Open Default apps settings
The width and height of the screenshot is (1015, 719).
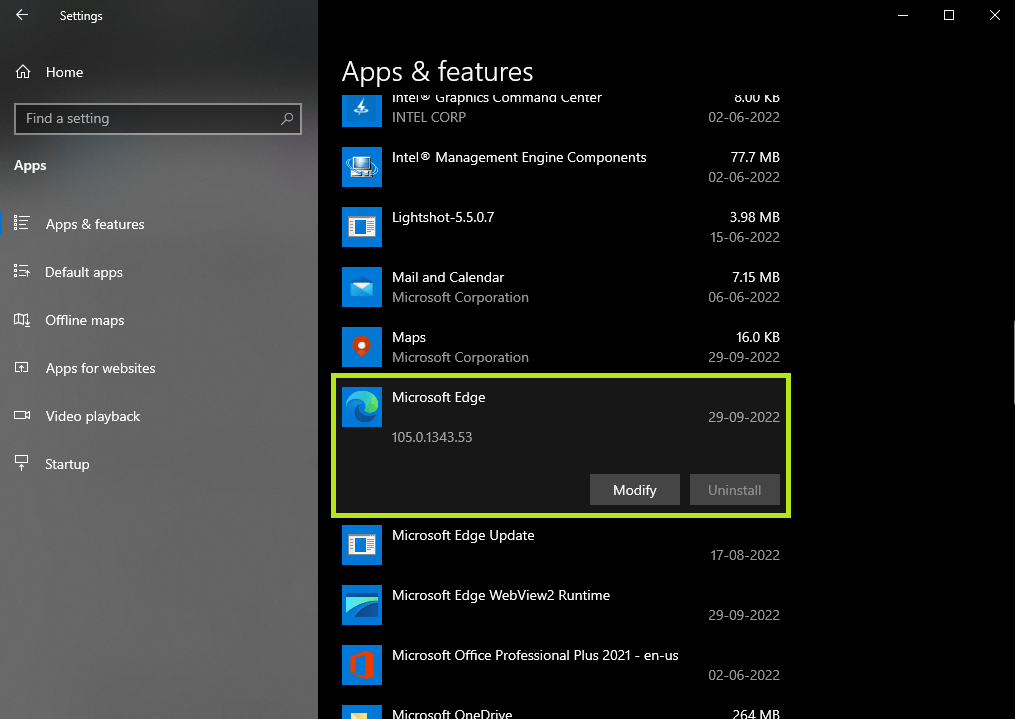coord(159,272)
